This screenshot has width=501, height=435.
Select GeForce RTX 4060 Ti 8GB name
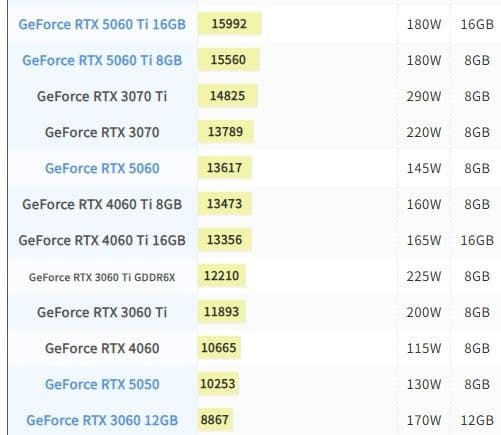(x=102, y=204)
